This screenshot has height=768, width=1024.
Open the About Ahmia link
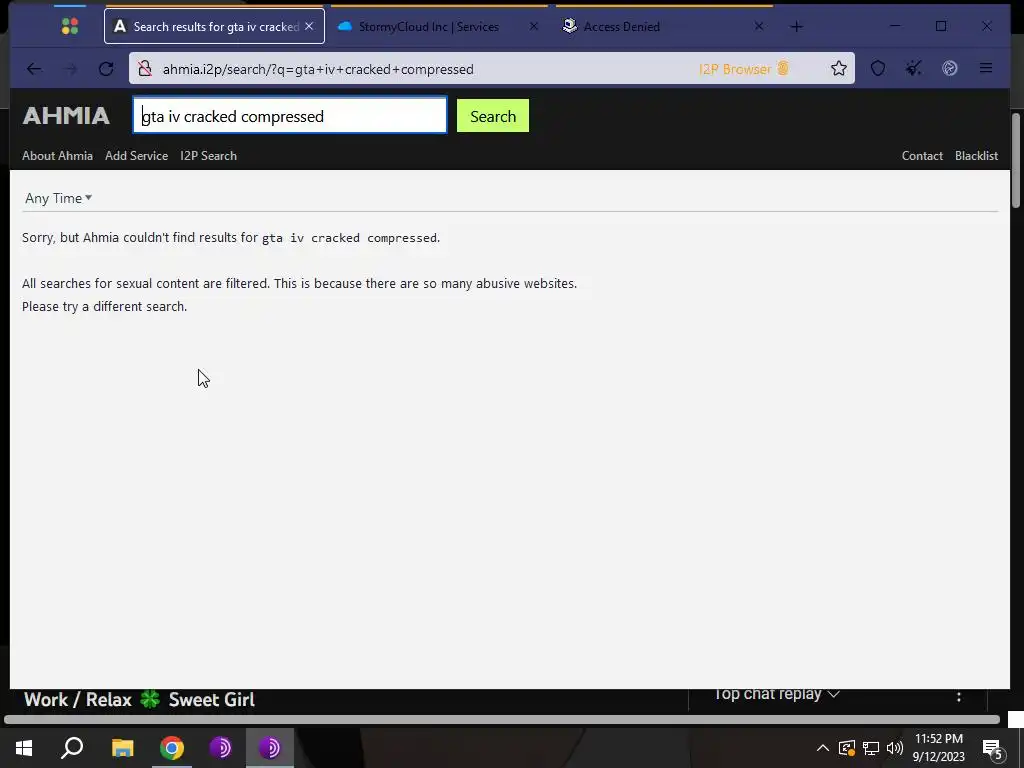[57, 155]
